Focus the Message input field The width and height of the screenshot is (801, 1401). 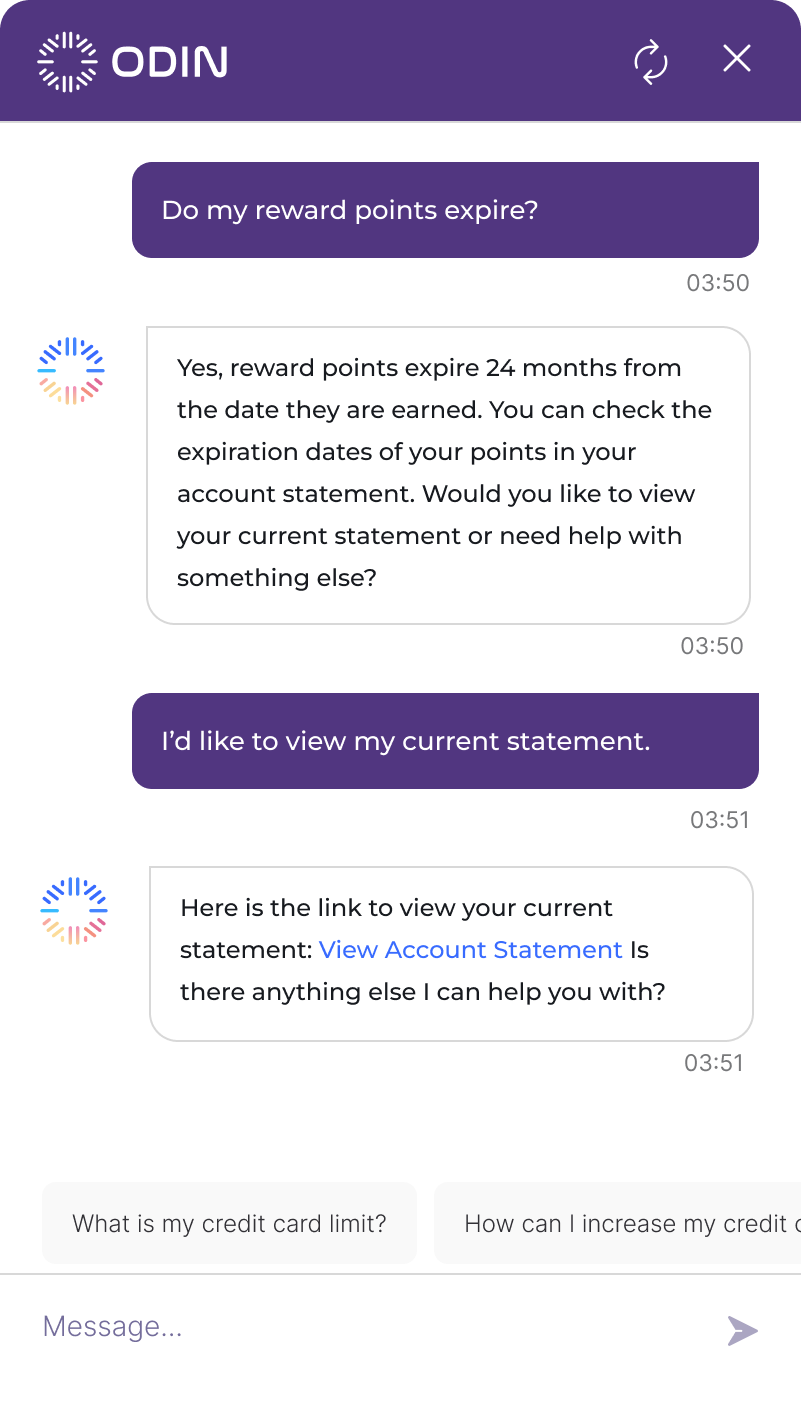click(370, 1327)
